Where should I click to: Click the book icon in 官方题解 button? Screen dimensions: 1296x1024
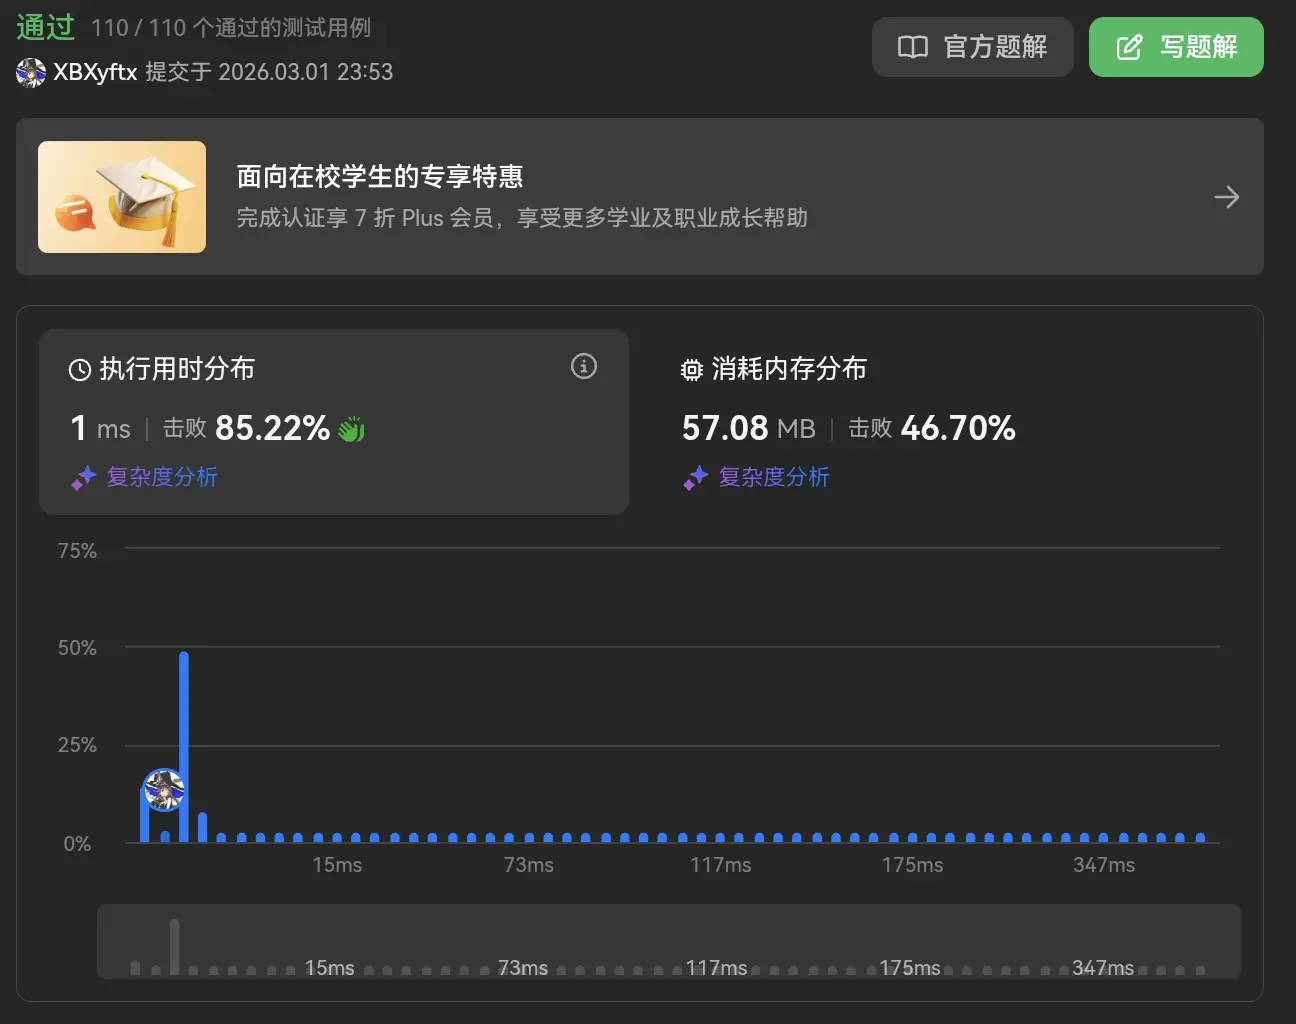coord(912,47)
